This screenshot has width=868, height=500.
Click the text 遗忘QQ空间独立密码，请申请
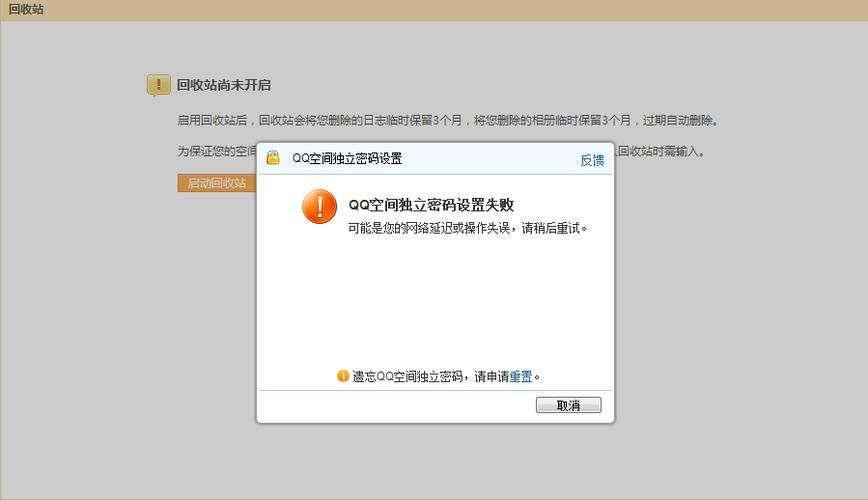pyautogui.click(x=431, y=377)
